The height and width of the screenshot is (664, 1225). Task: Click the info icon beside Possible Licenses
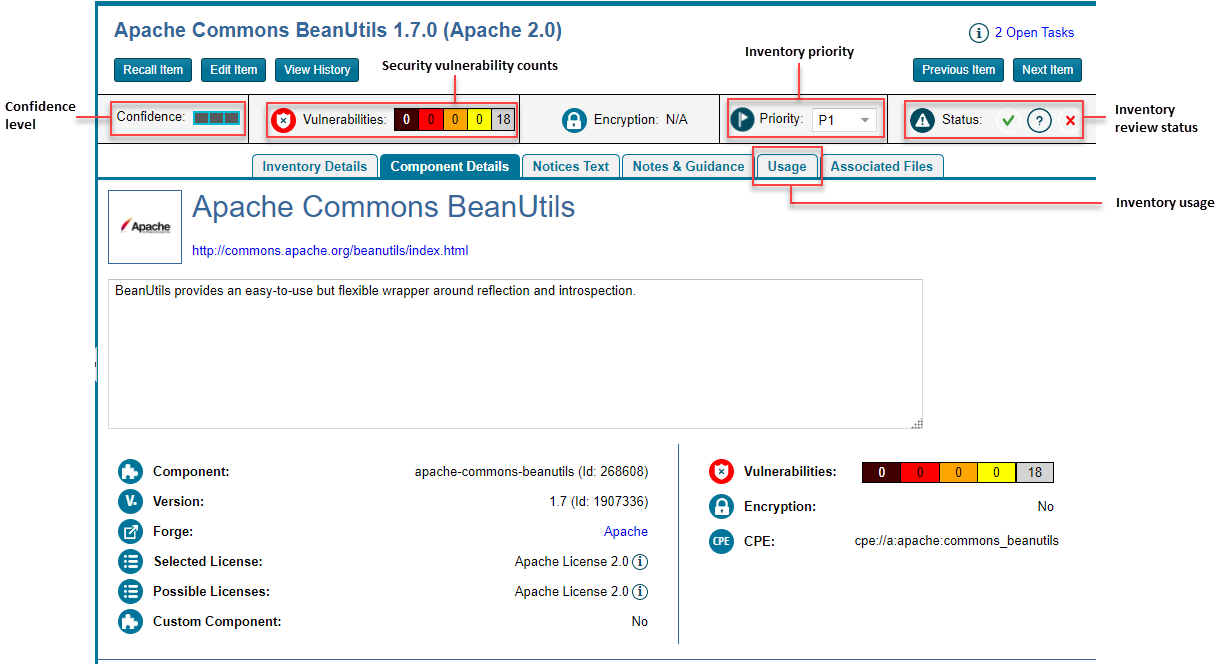[640, 592]
